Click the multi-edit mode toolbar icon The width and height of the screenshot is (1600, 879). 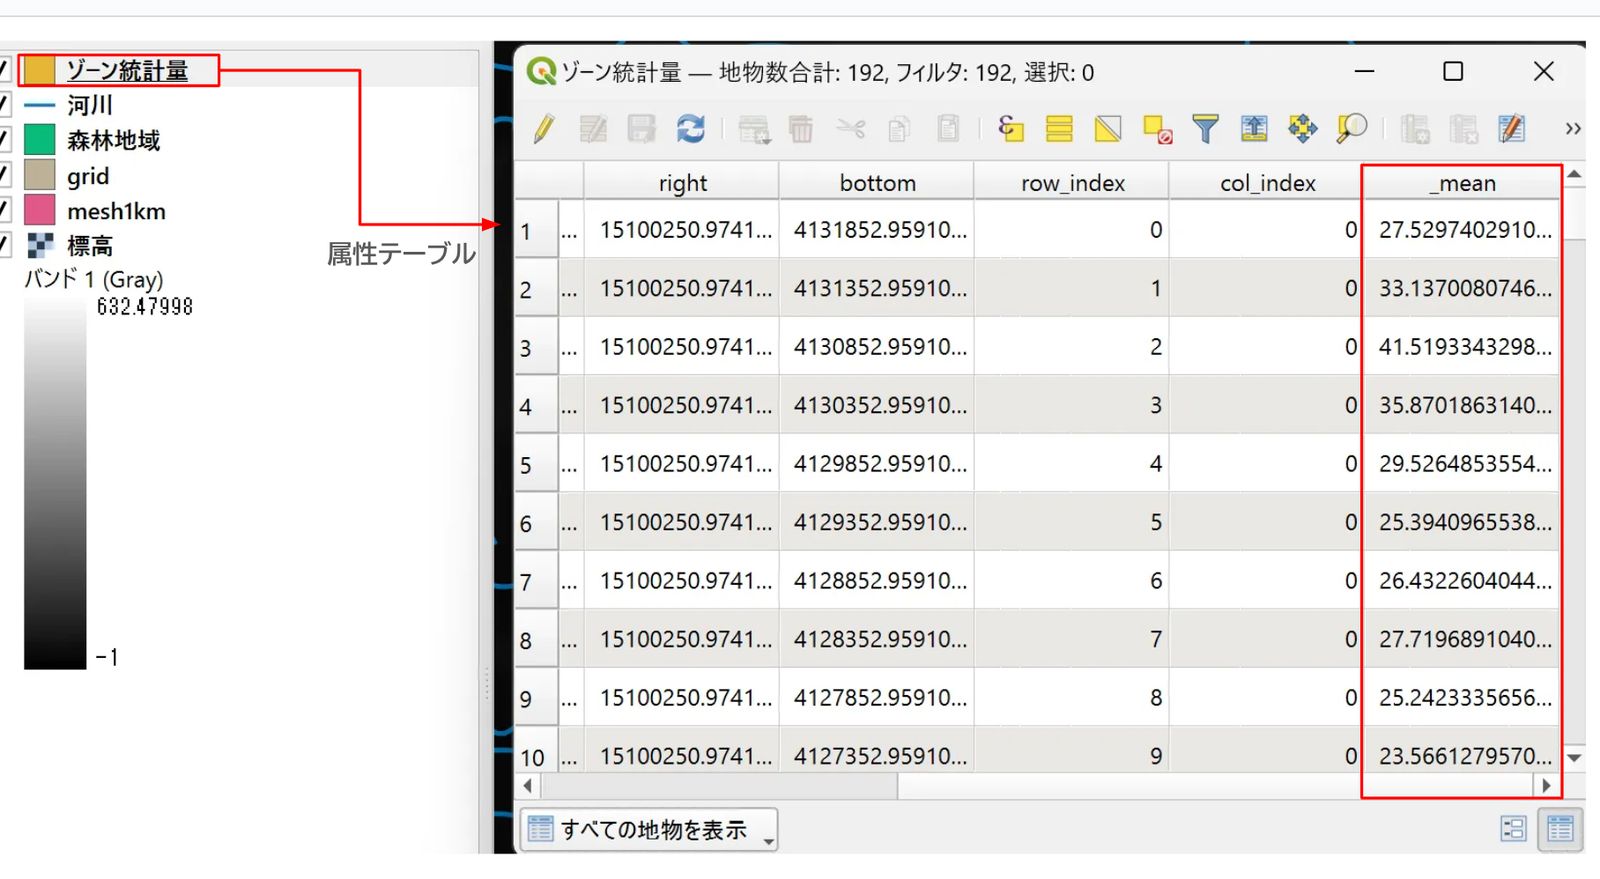coord(593,129)
